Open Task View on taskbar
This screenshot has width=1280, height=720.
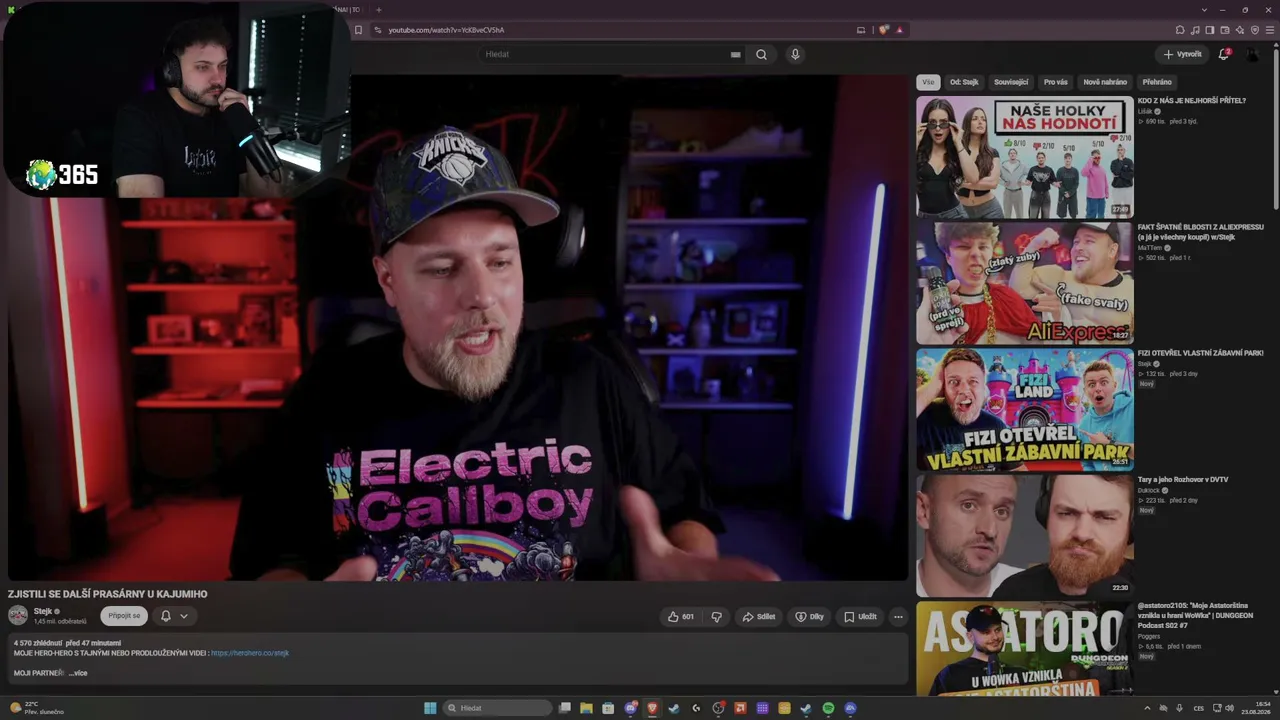[565, 708]
